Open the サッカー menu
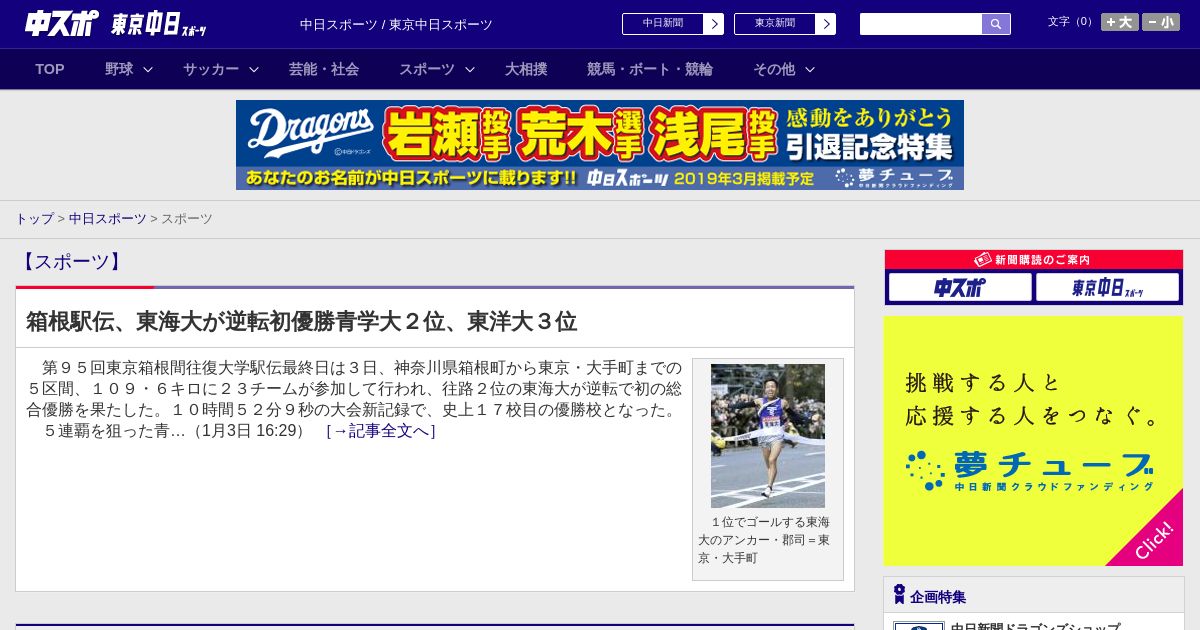 (x=211, y=69)
